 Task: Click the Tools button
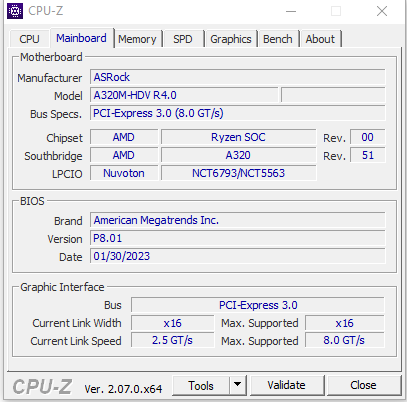tap(201, 385)
